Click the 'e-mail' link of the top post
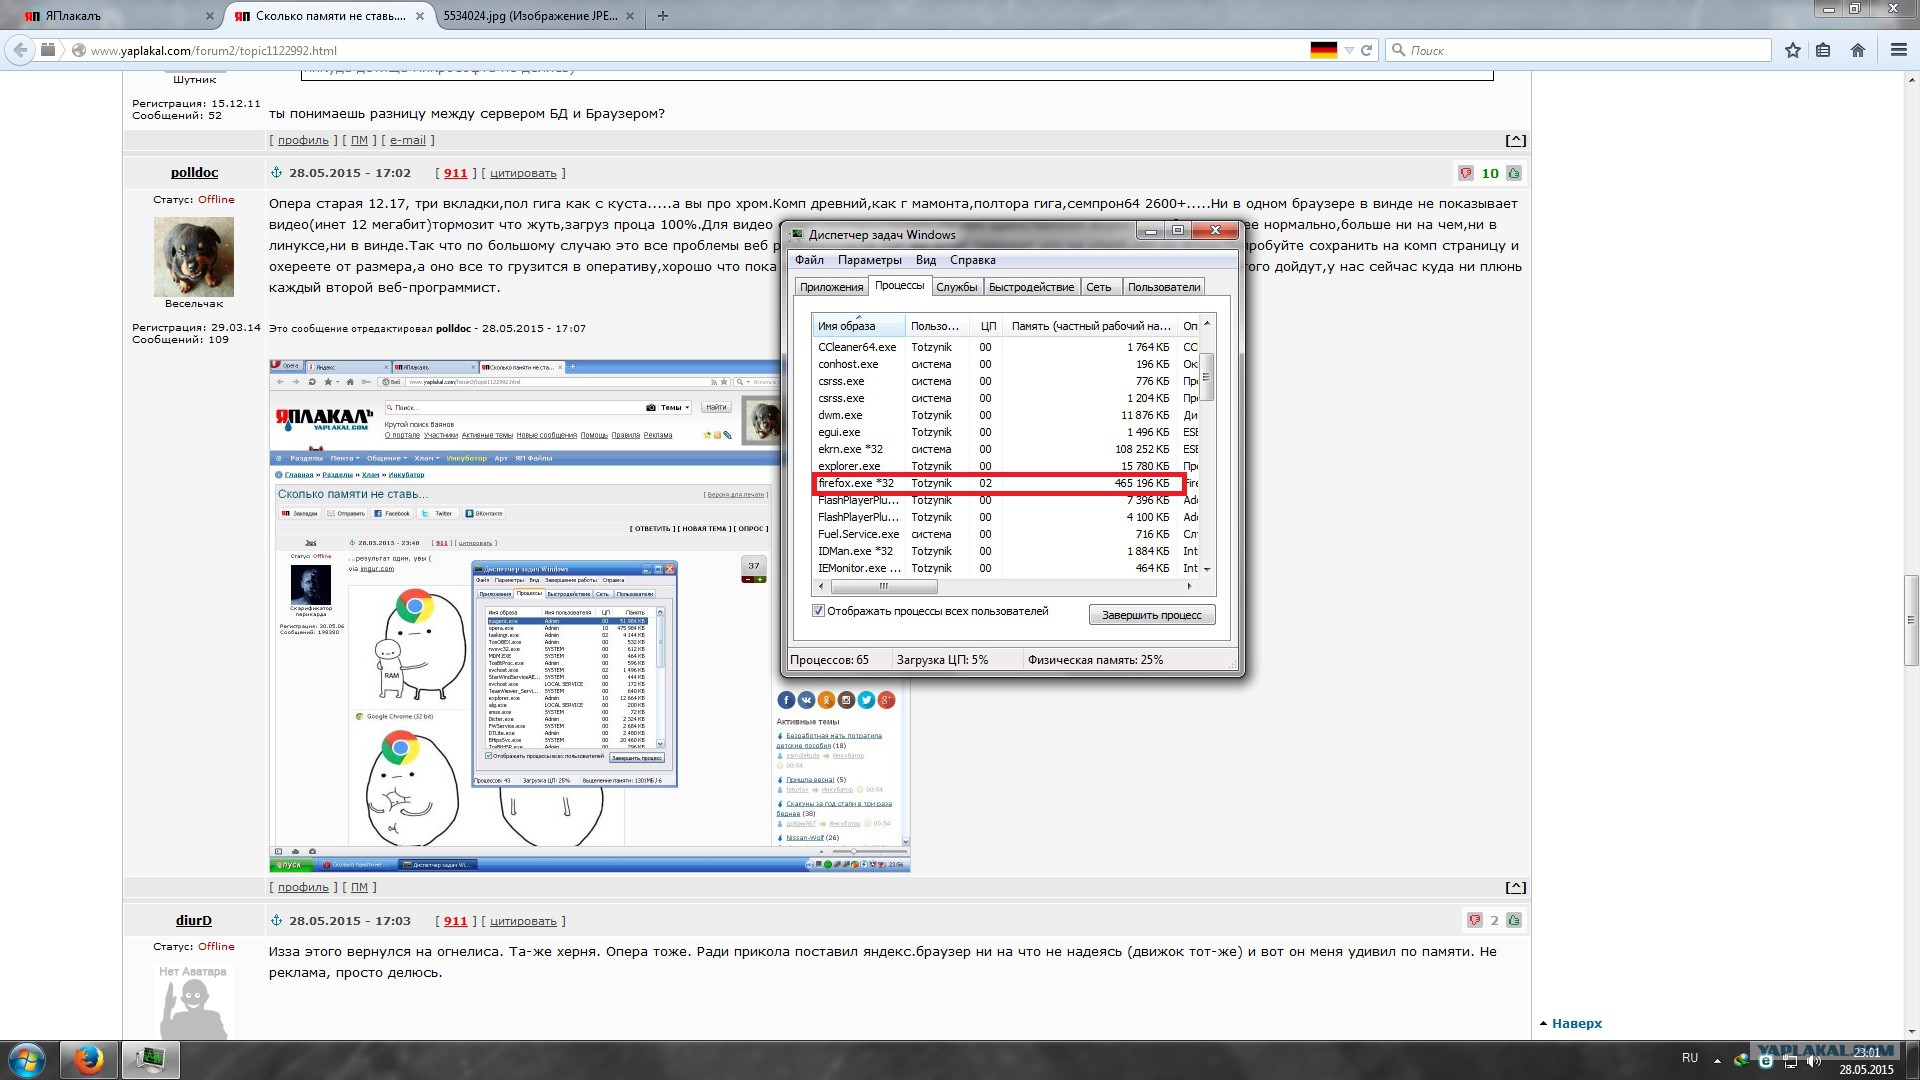 point(408,140)
